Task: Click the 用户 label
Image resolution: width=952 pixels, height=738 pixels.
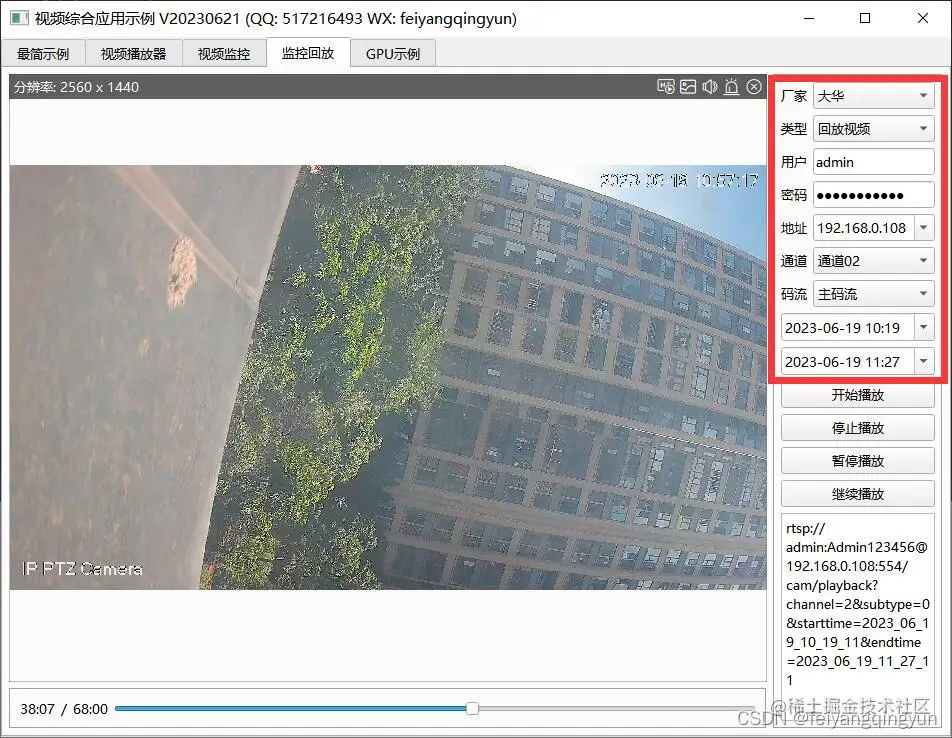Action: [x=794, y=162]
